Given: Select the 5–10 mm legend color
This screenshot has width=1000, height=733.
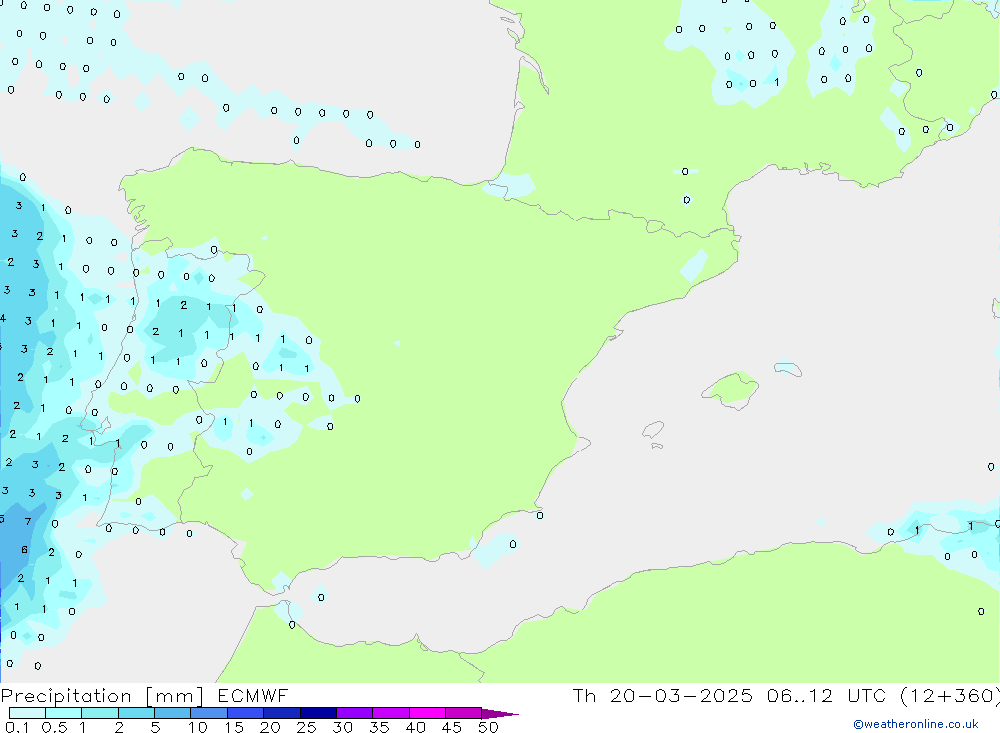Looking at the screenshot, I should click(173, 713).
